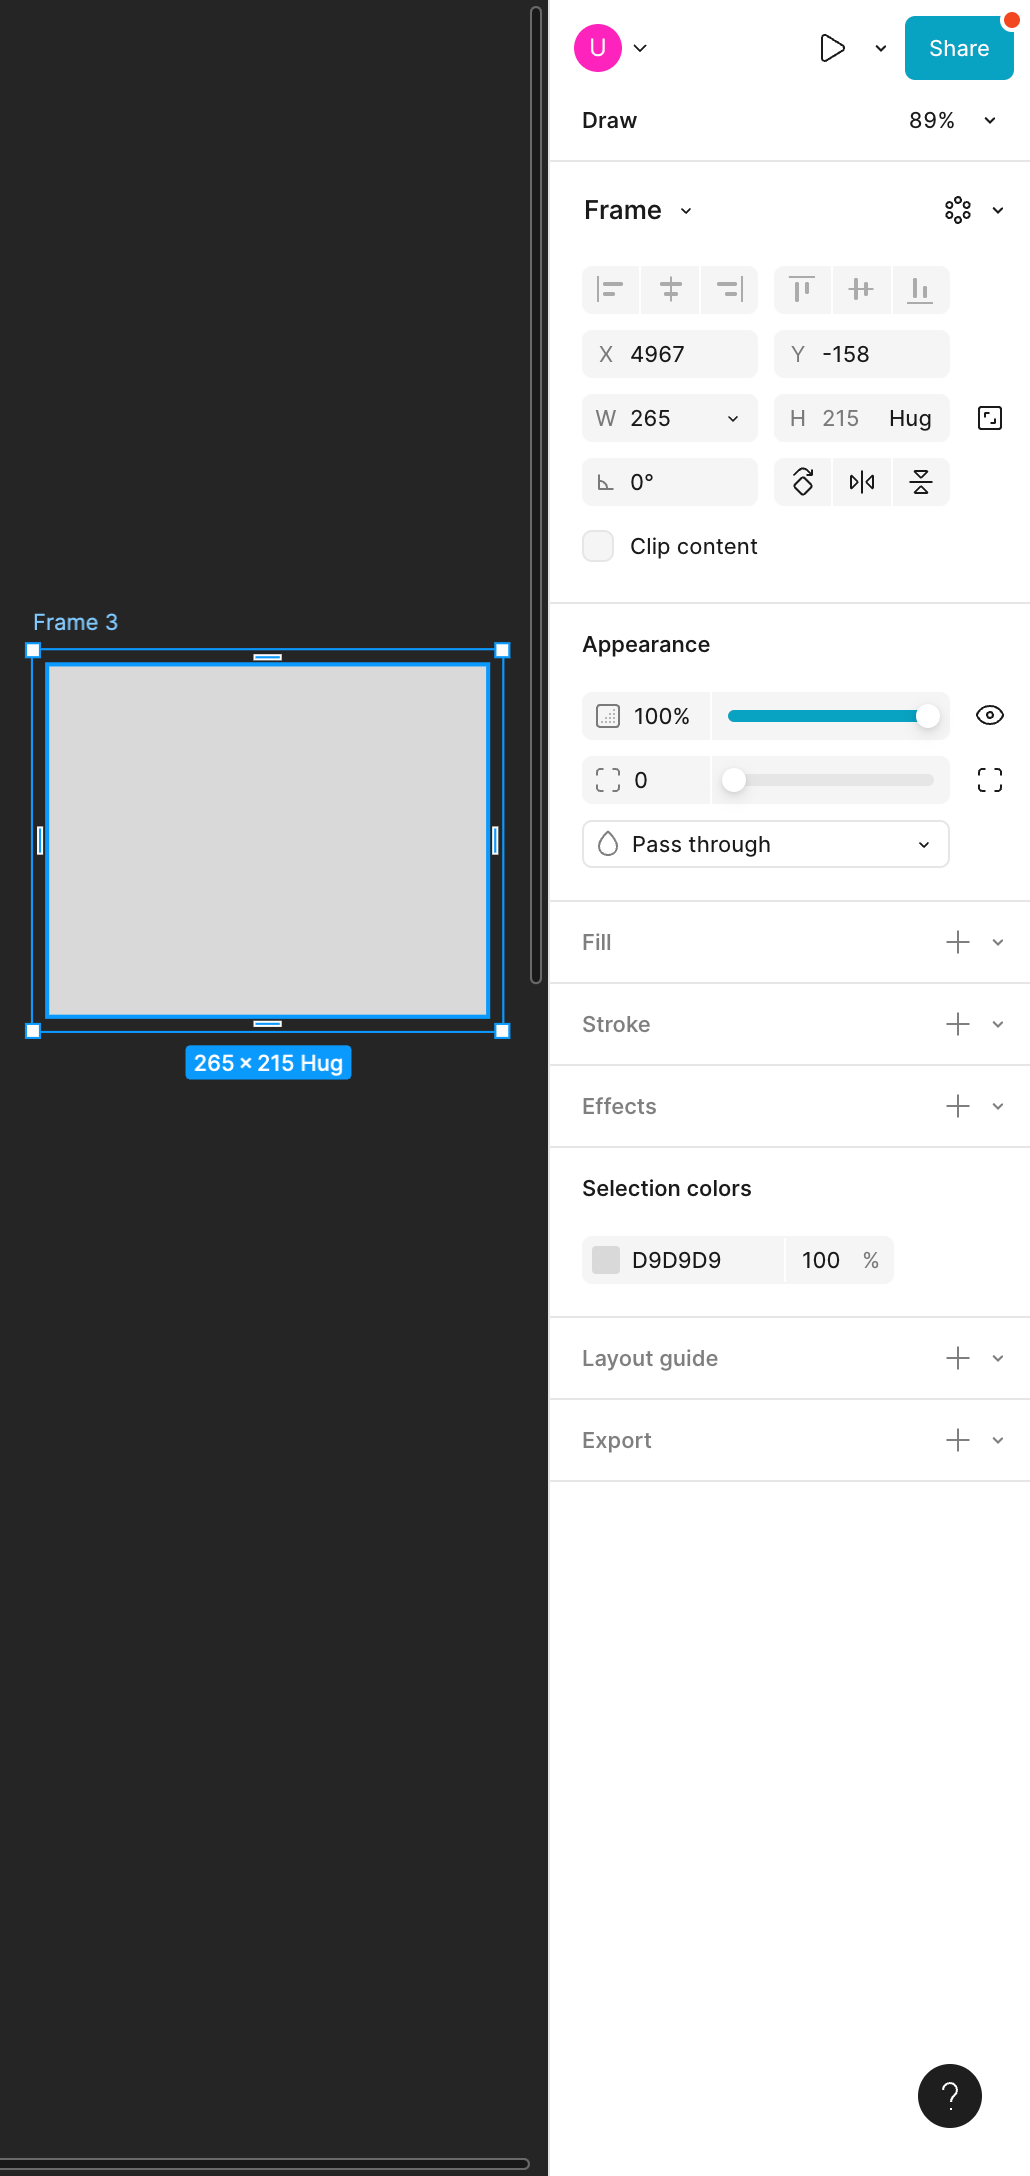Click the canvas horizontal scrollbar
1030x2176 pixels.
click(264, 2164)
